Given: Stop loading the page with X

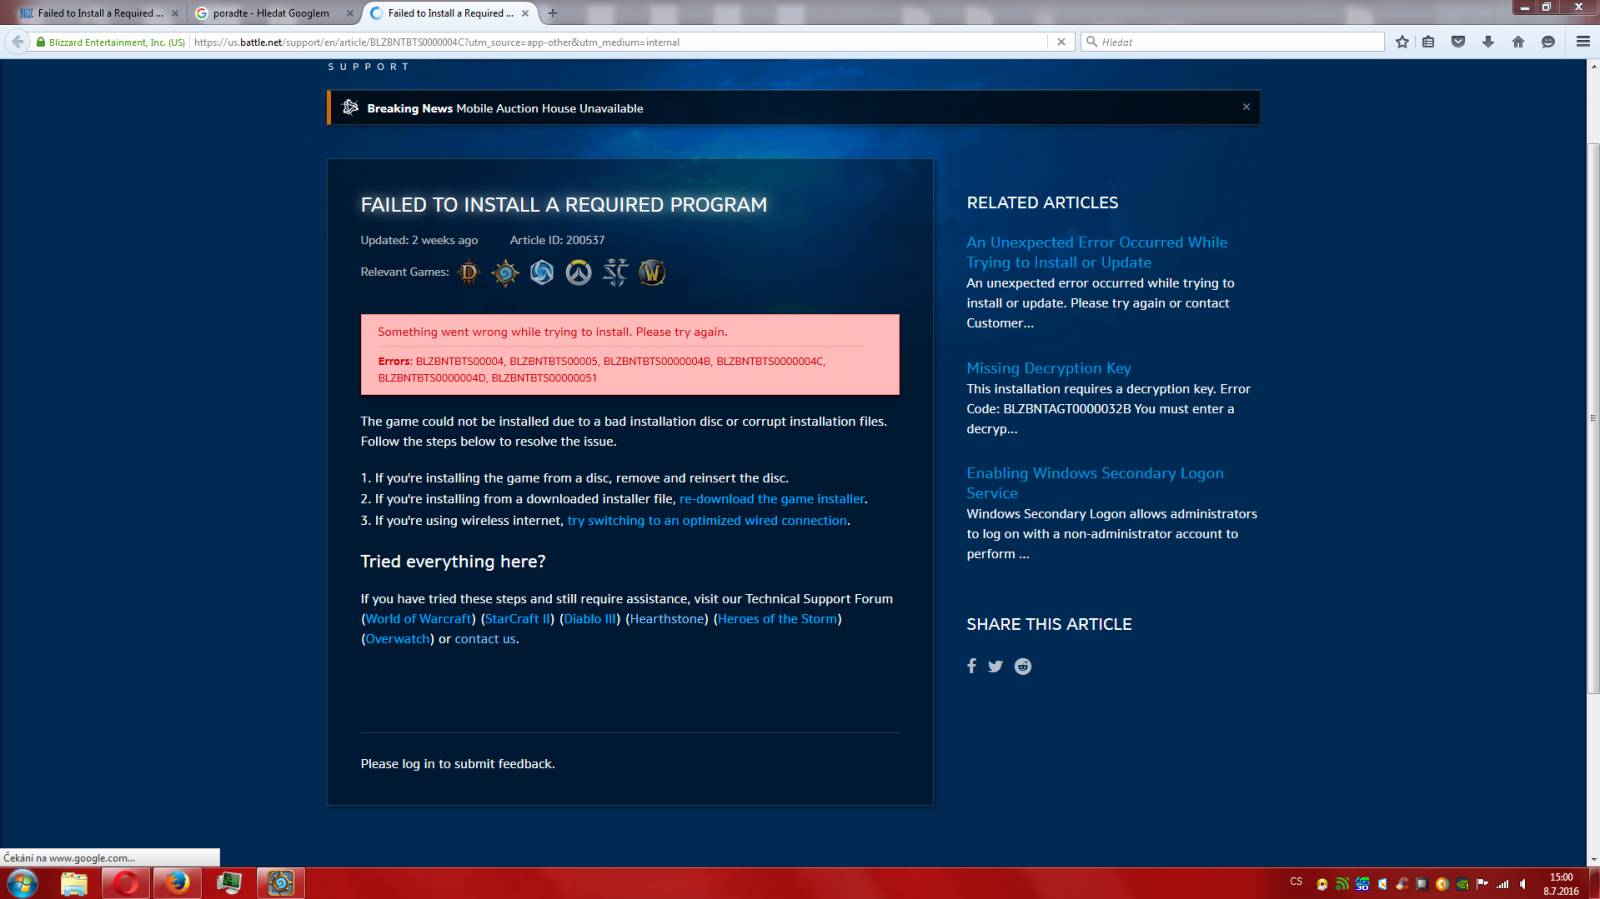Looking at the screenshot, I should [x=1061, y=42].
